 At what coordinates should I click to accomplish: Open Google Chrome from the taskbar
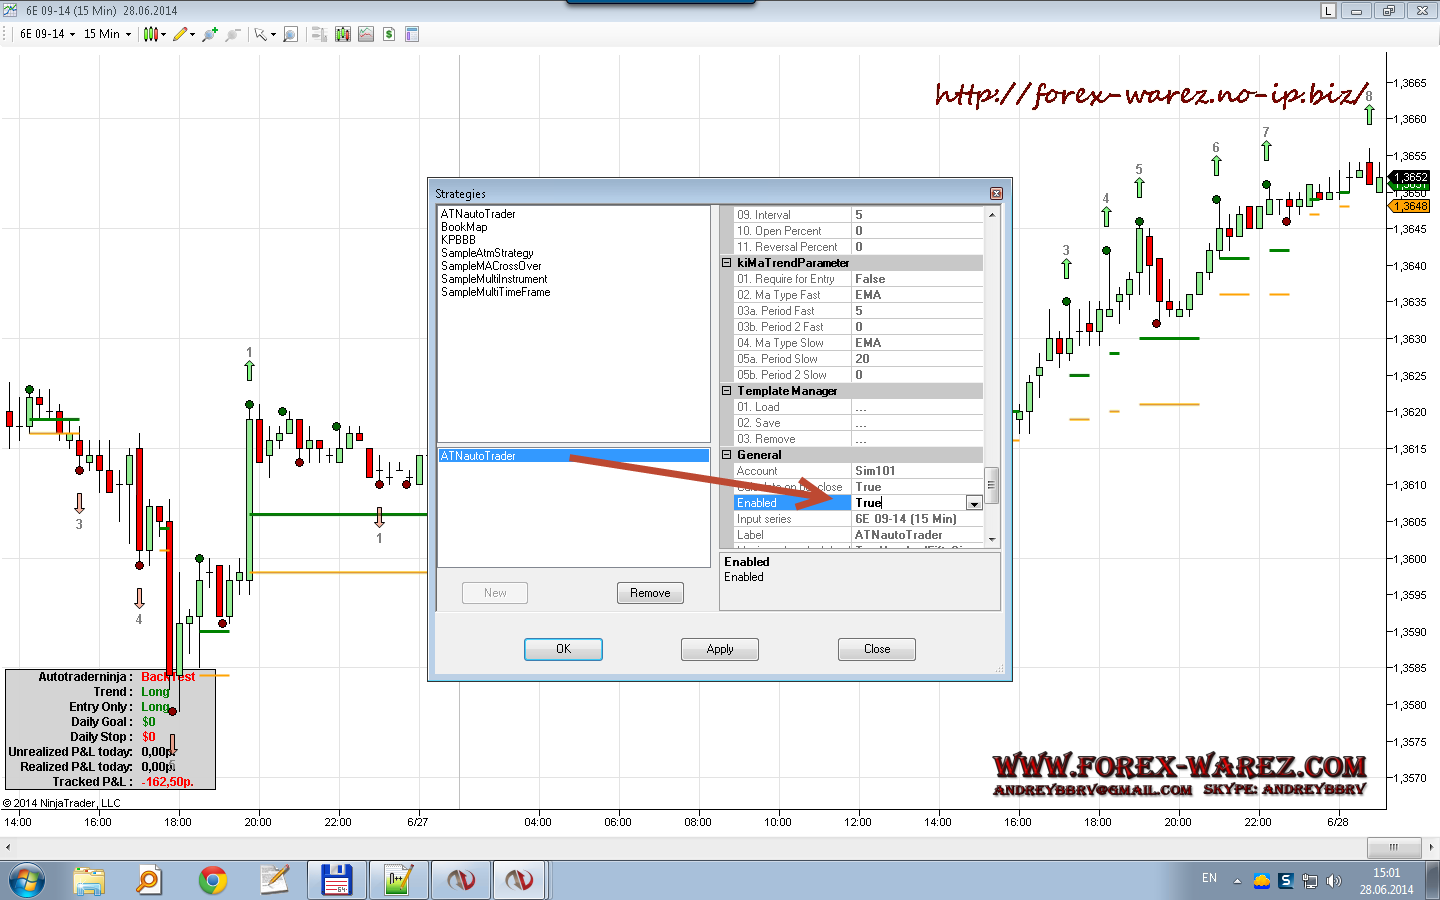pos(212,880)
